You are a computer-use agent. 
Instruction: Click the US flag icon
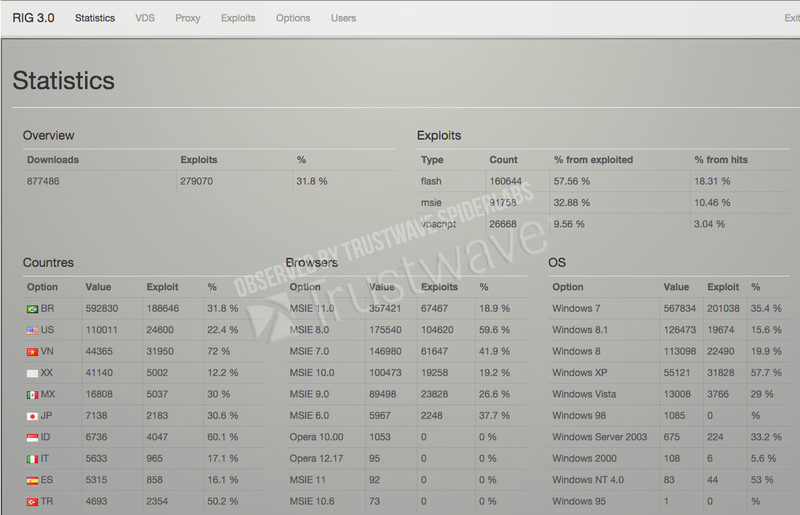33,329
